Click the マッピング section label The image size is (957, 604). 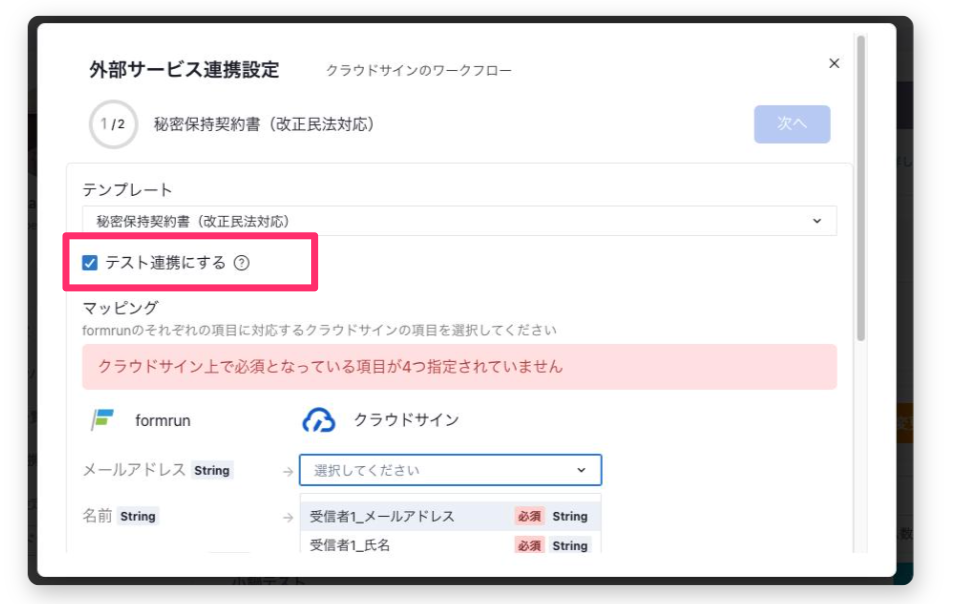tap(120, 307)
